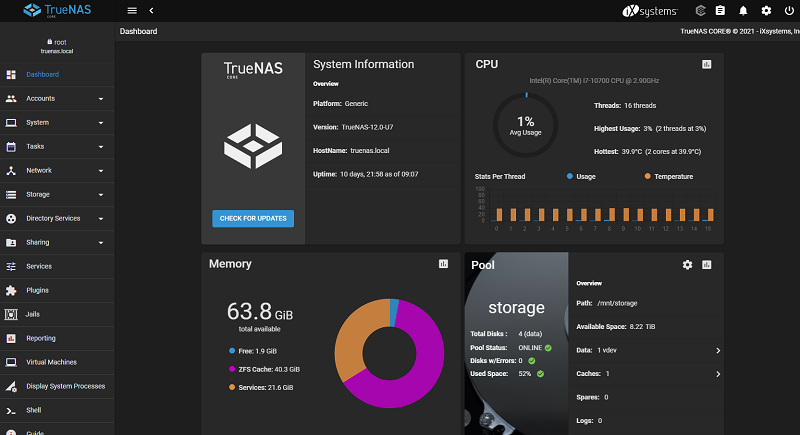This screenshot has width=800, height=435.
Task: Click the "Path: /mnt/storage" line
Action: [x=607, y=303]
